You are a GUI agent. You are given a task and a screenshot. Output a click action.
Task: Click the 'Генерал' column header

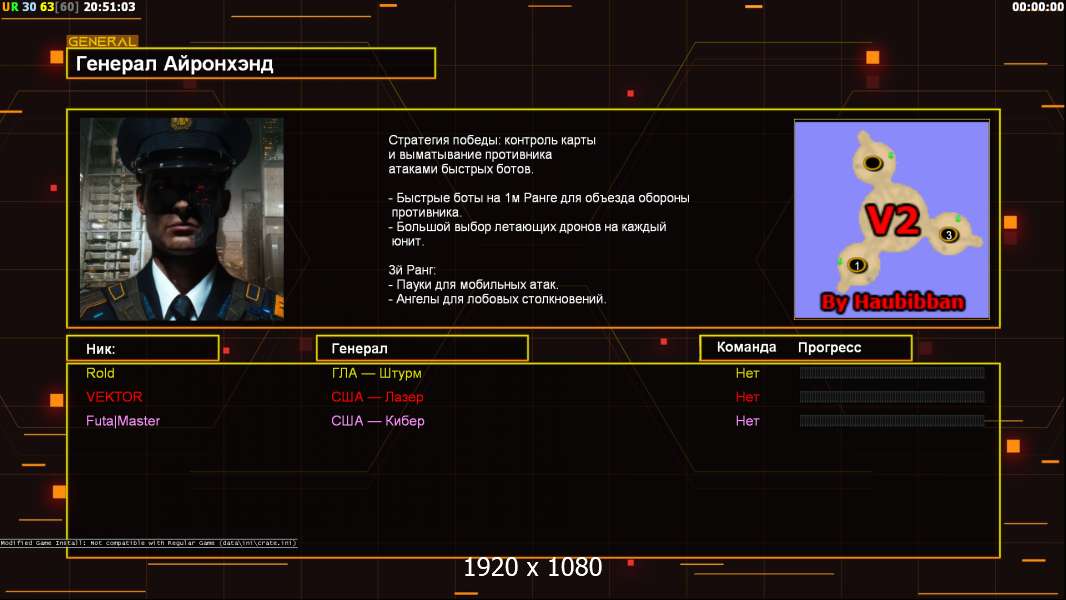click(x=422, y=348)
